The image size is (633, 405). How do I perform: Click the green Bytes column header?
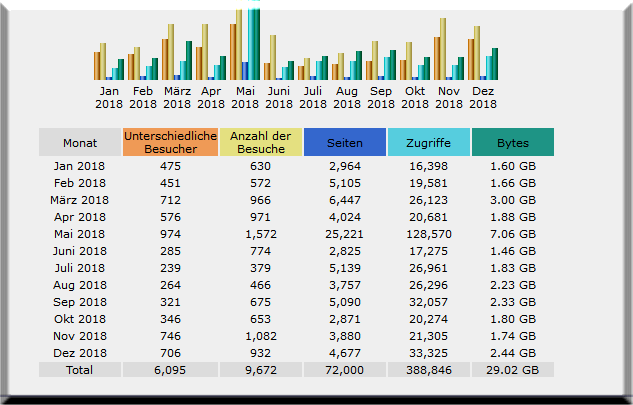tap(512, 142)
